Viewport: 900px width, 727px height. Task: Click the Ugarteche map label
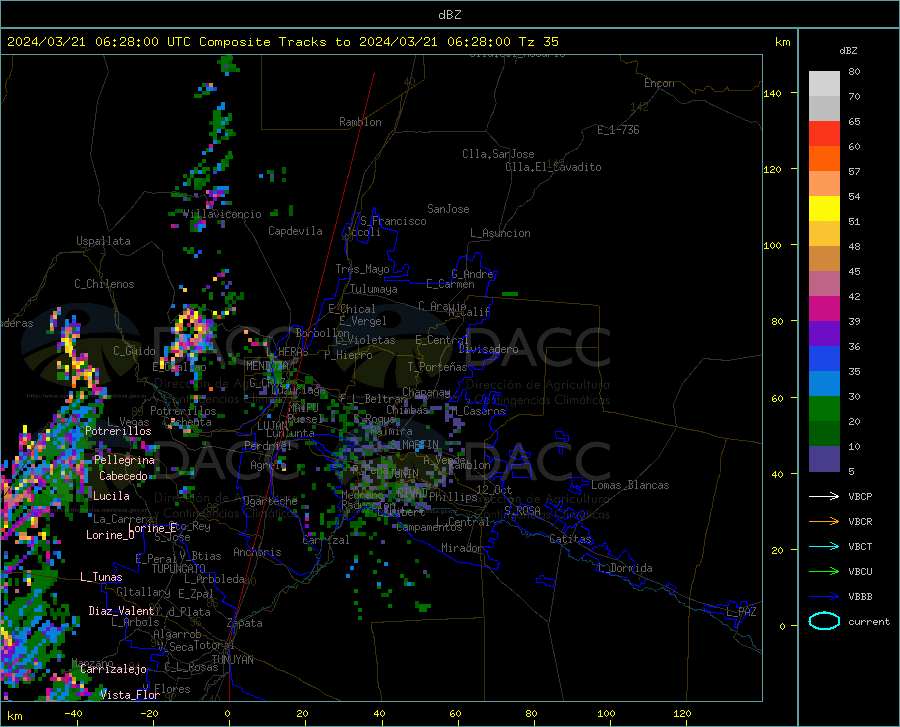270,501
